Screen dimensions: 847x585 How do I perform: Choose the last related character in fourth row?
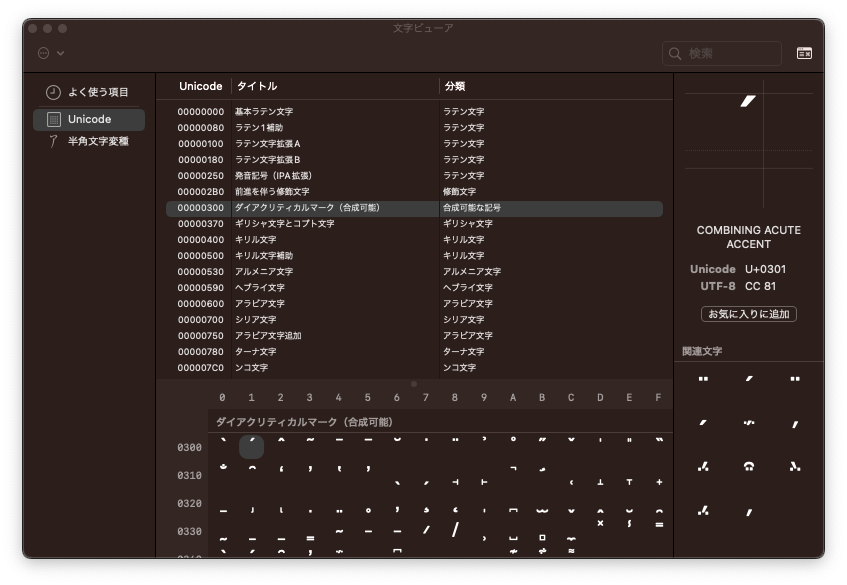pyautogui.click(x=749, y=512)
